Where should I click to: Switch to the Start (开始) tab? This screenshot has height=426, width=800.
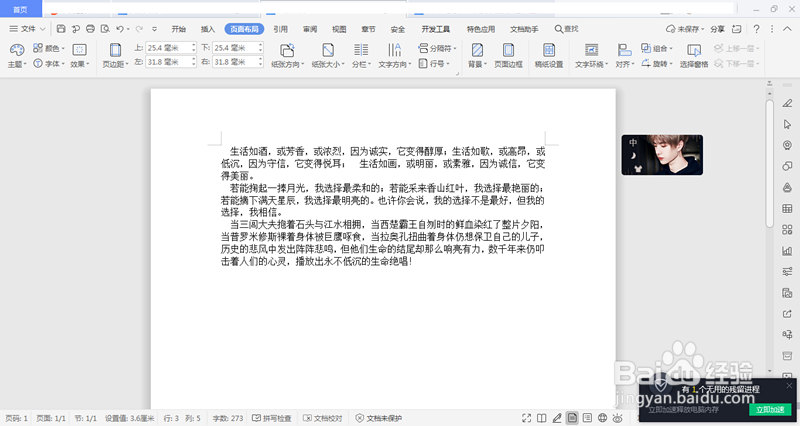tap(179, 29)
